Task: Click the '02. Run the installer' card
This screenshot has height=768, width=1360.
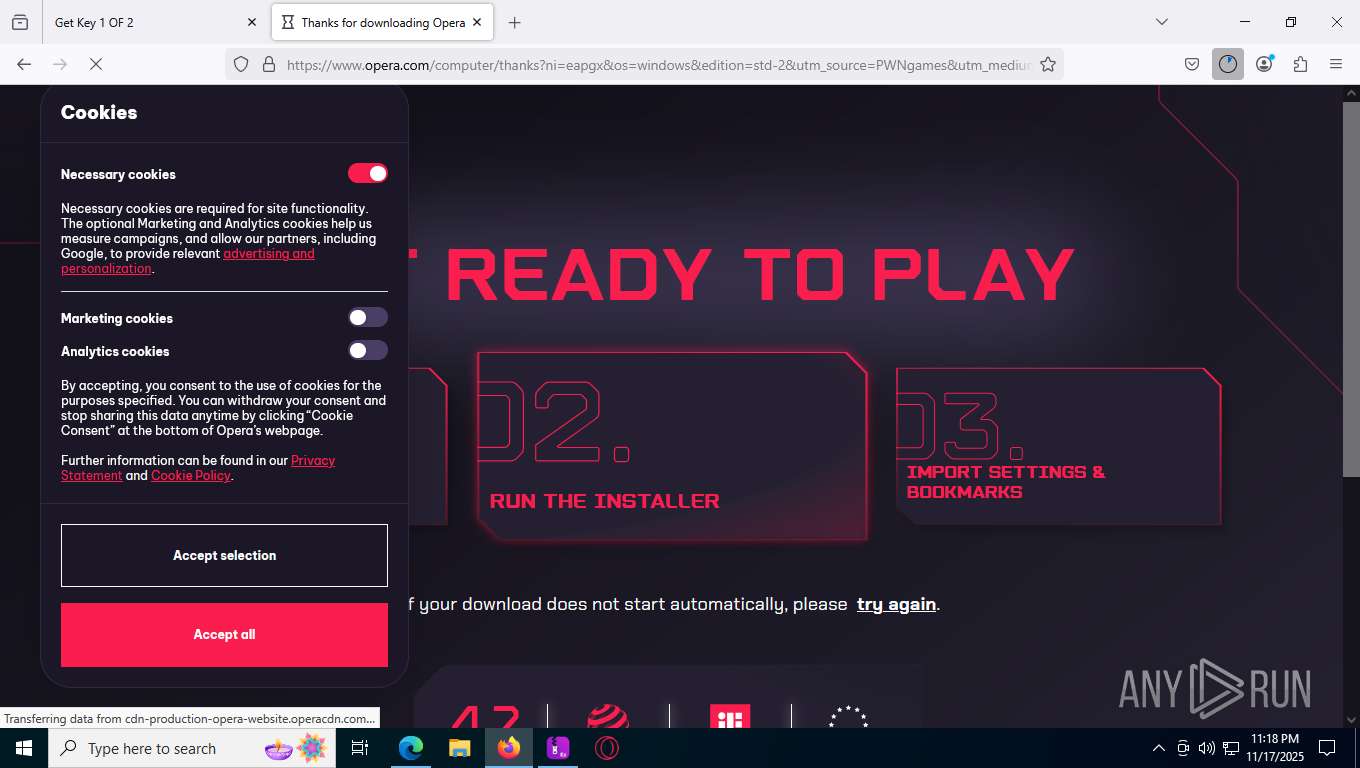Action: (672, 445)
